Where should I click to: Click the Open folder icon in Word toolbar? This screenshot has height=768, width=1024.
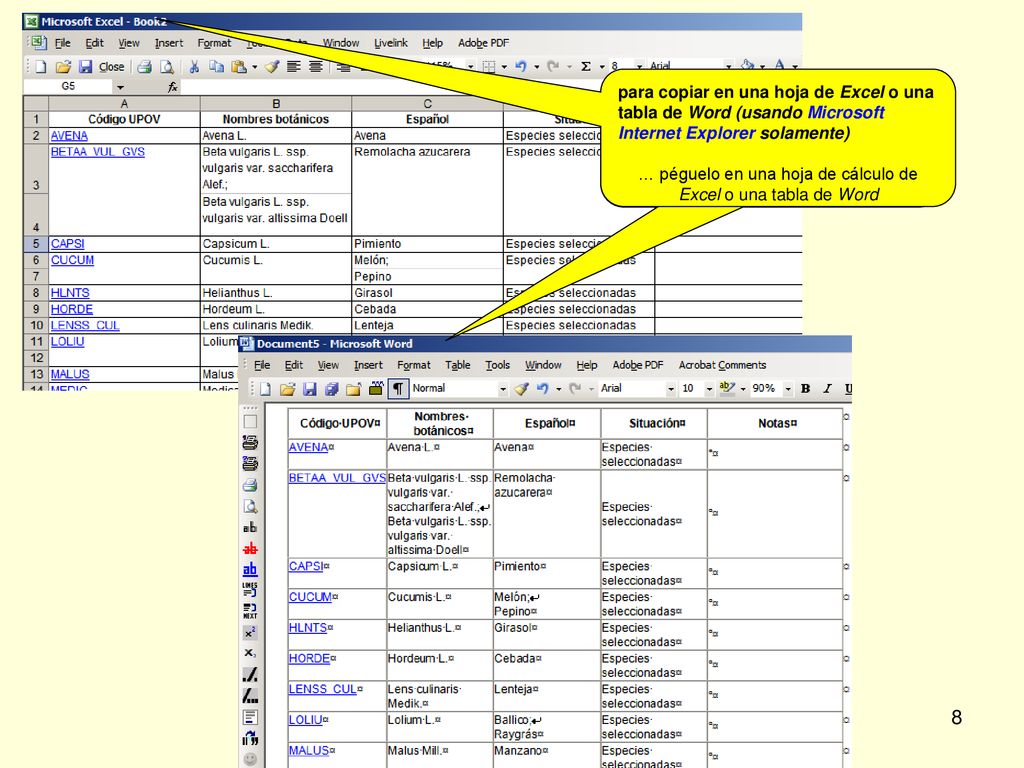287,389
